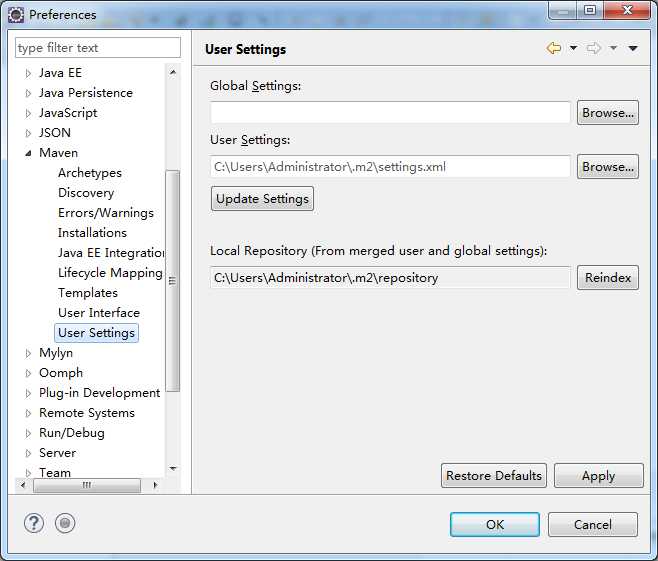Select Archetypes under Maven

pos(90,173)
